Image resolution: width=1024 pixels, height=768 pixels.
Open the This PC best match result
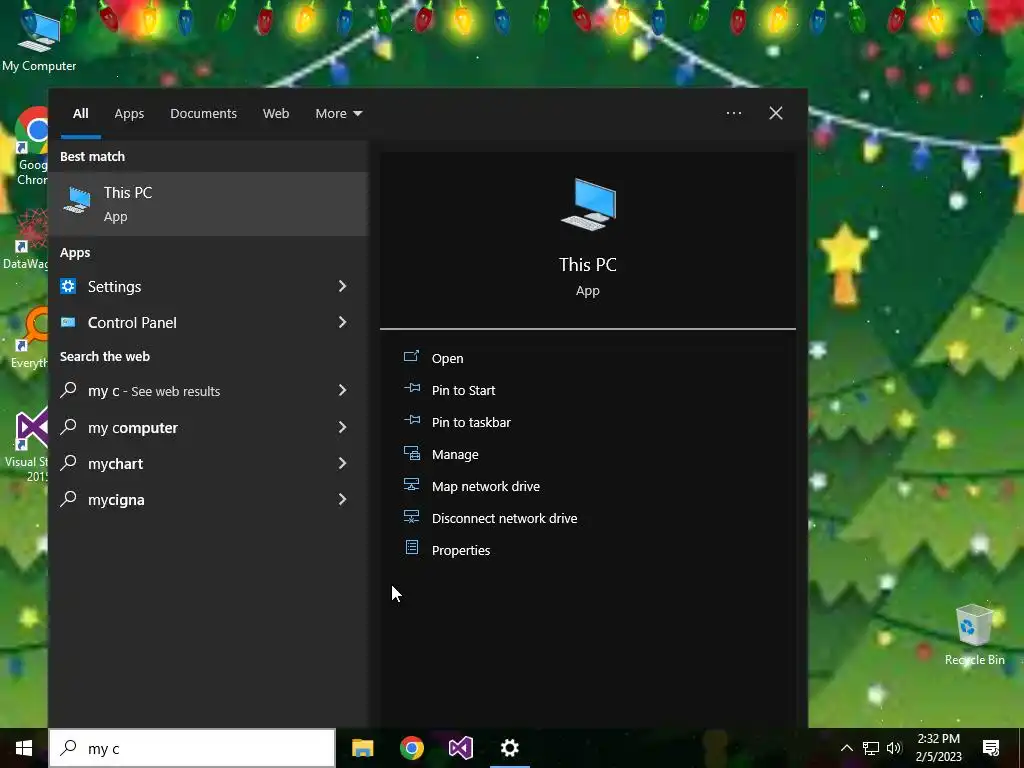coord(208,204)
